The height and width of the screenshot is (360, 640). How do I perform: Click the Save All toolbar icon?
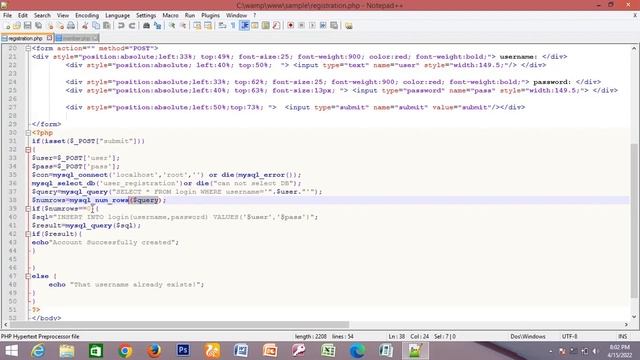(x=38, y=26)
